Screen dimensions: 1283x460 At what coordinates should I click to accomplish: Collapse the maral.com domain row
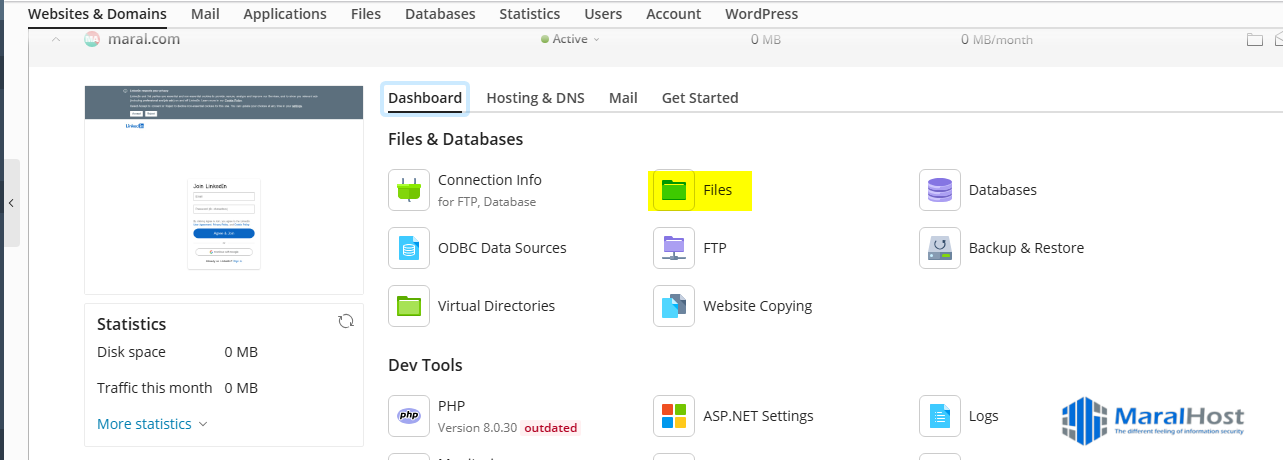(56, 39)
